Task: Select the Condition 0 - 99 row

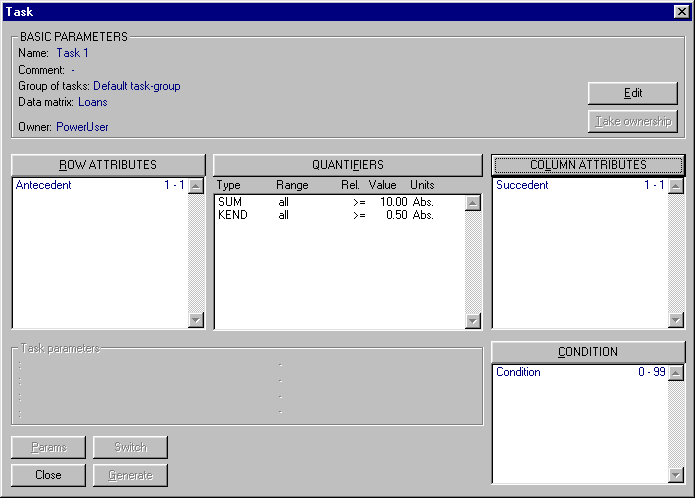Action: coord(580,372)
